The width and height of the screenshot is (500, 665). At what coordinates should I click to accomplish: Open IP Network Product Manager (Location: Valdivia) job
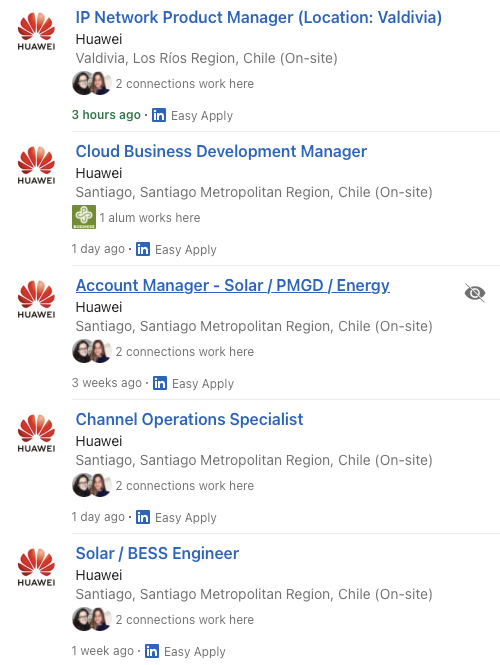(259, 17)
